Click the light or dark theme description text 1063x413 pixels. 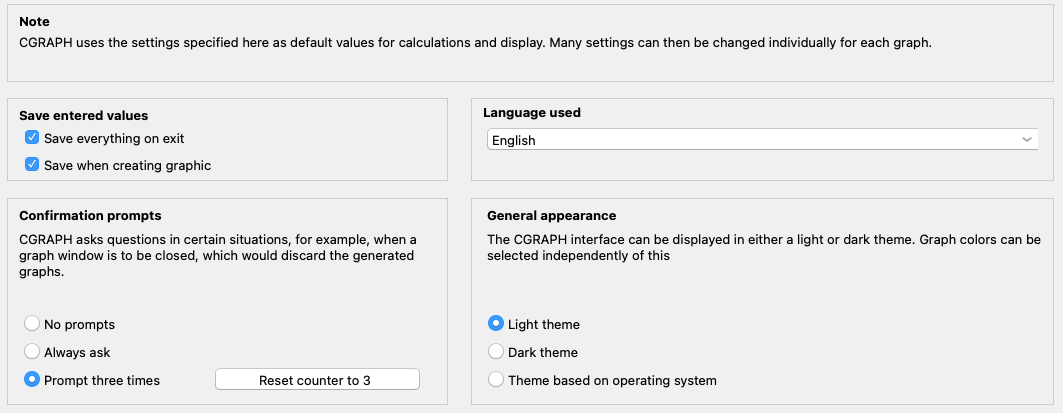pos(763,247)
